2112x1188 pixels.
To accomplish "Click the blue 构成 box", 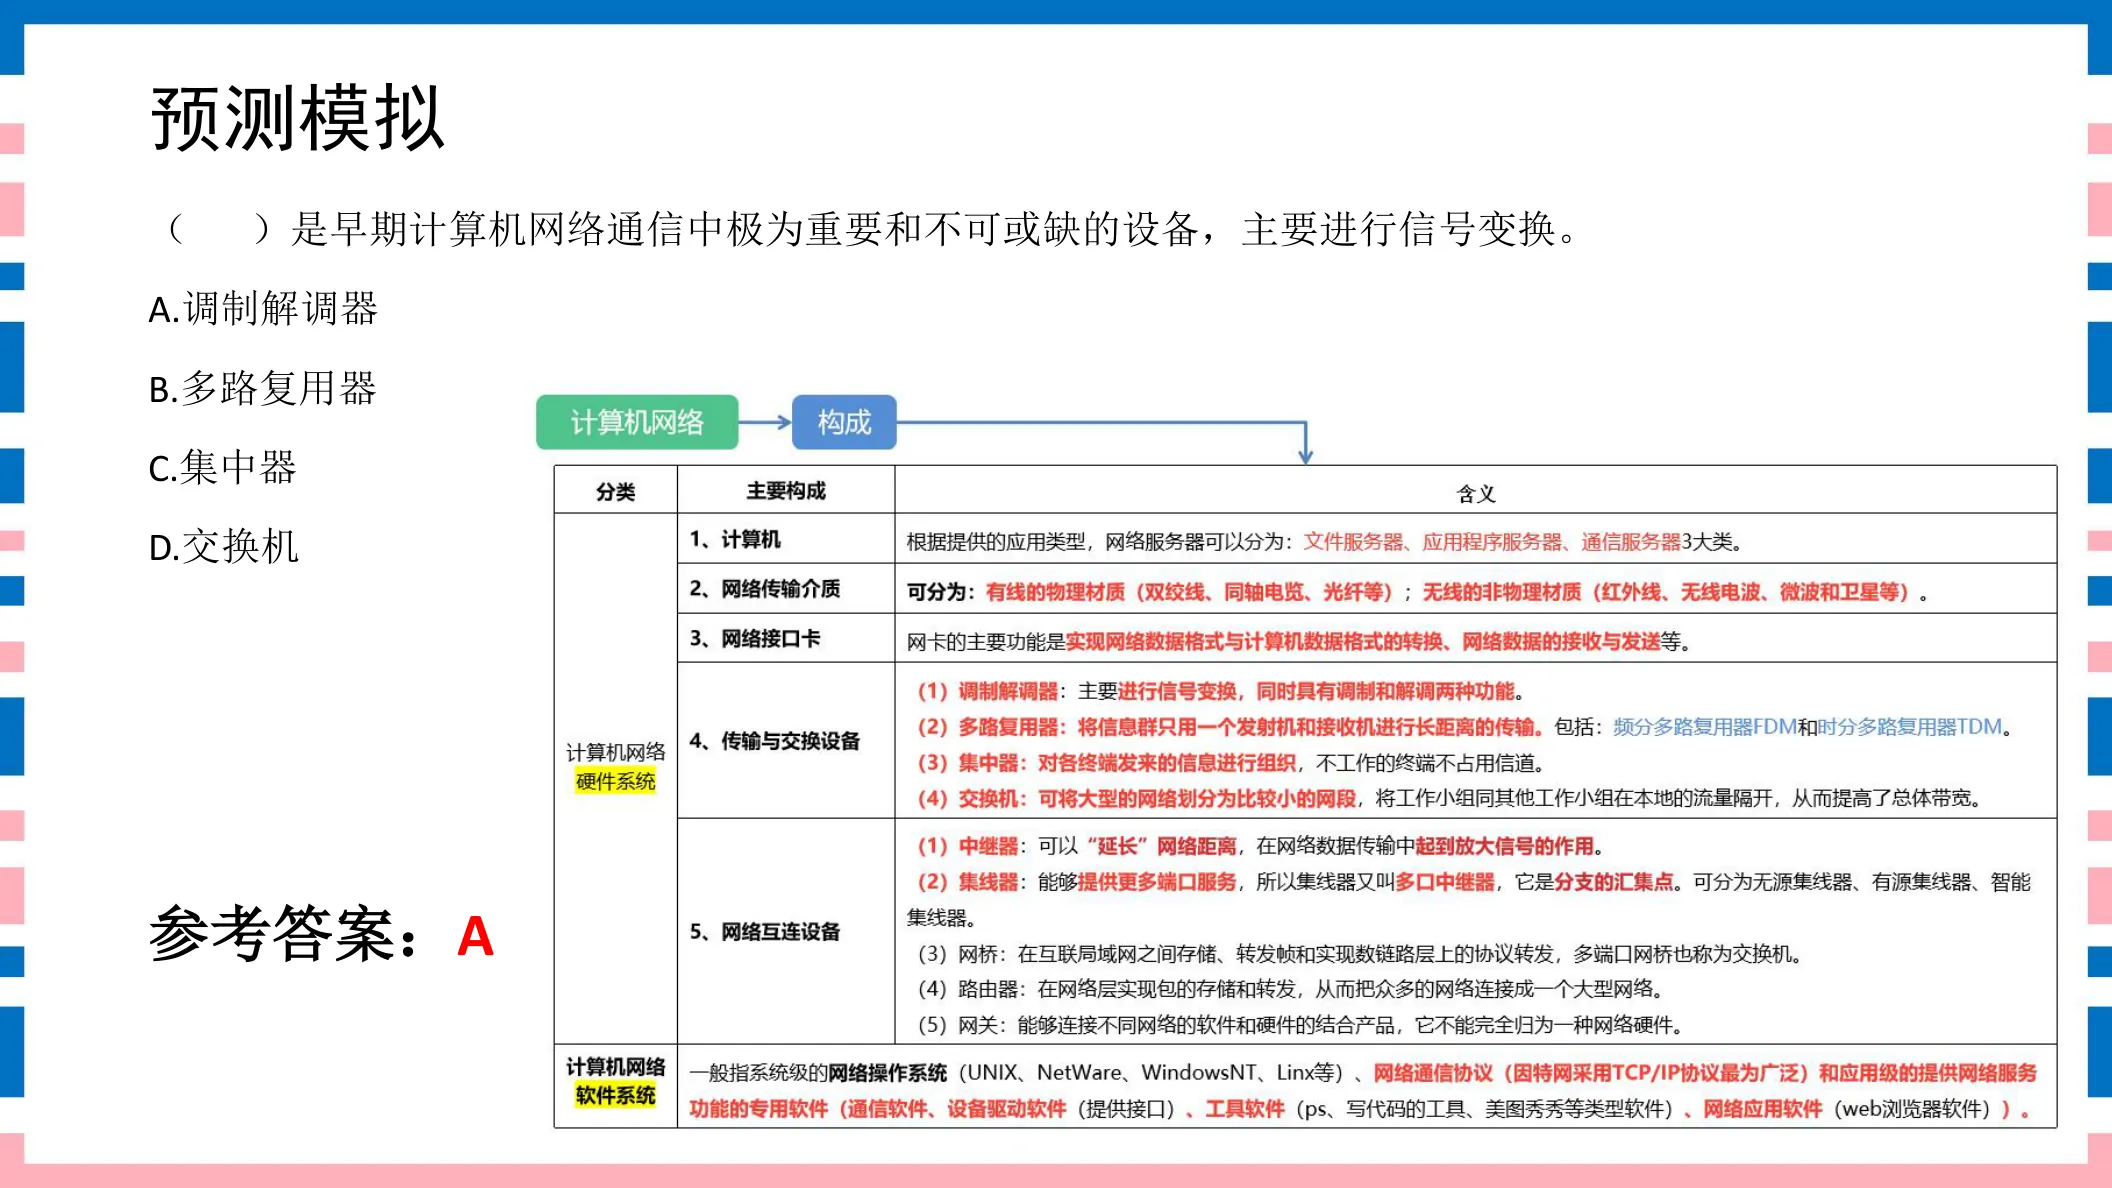I will point(844,422).
